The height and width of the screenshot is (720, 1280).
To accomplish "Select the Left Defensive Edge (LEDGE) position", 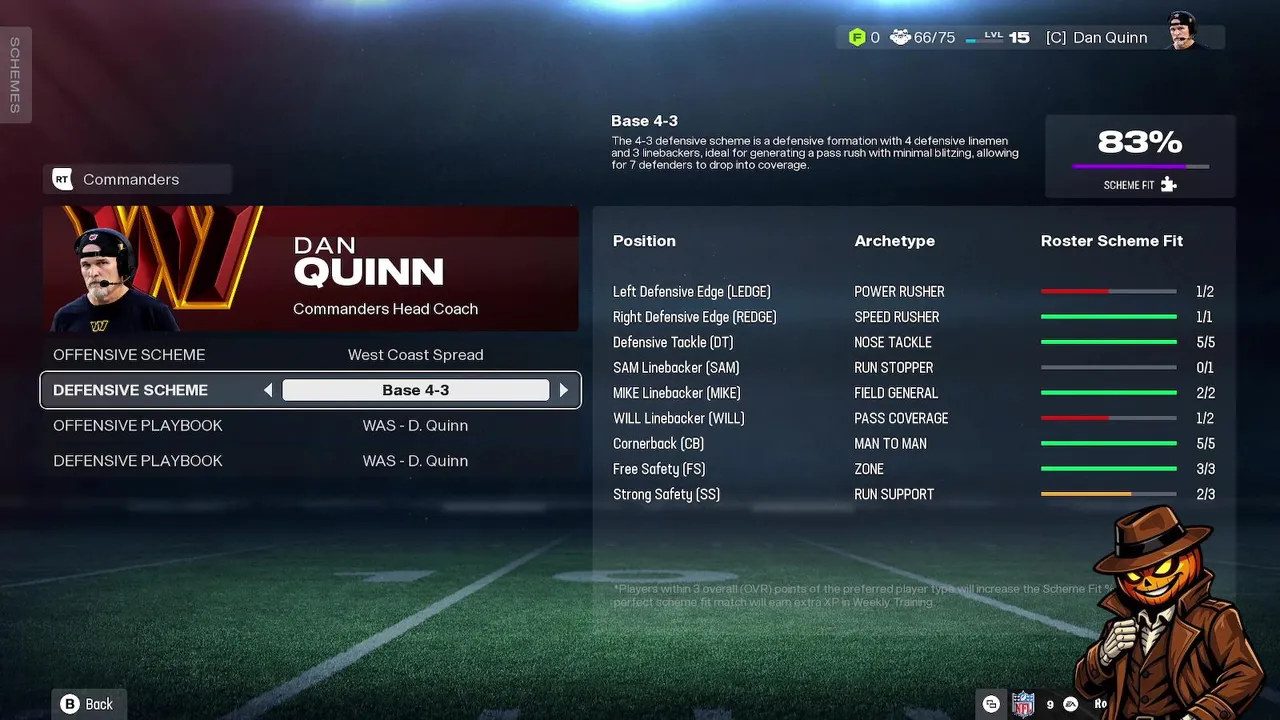I will [x=691, y=292].
